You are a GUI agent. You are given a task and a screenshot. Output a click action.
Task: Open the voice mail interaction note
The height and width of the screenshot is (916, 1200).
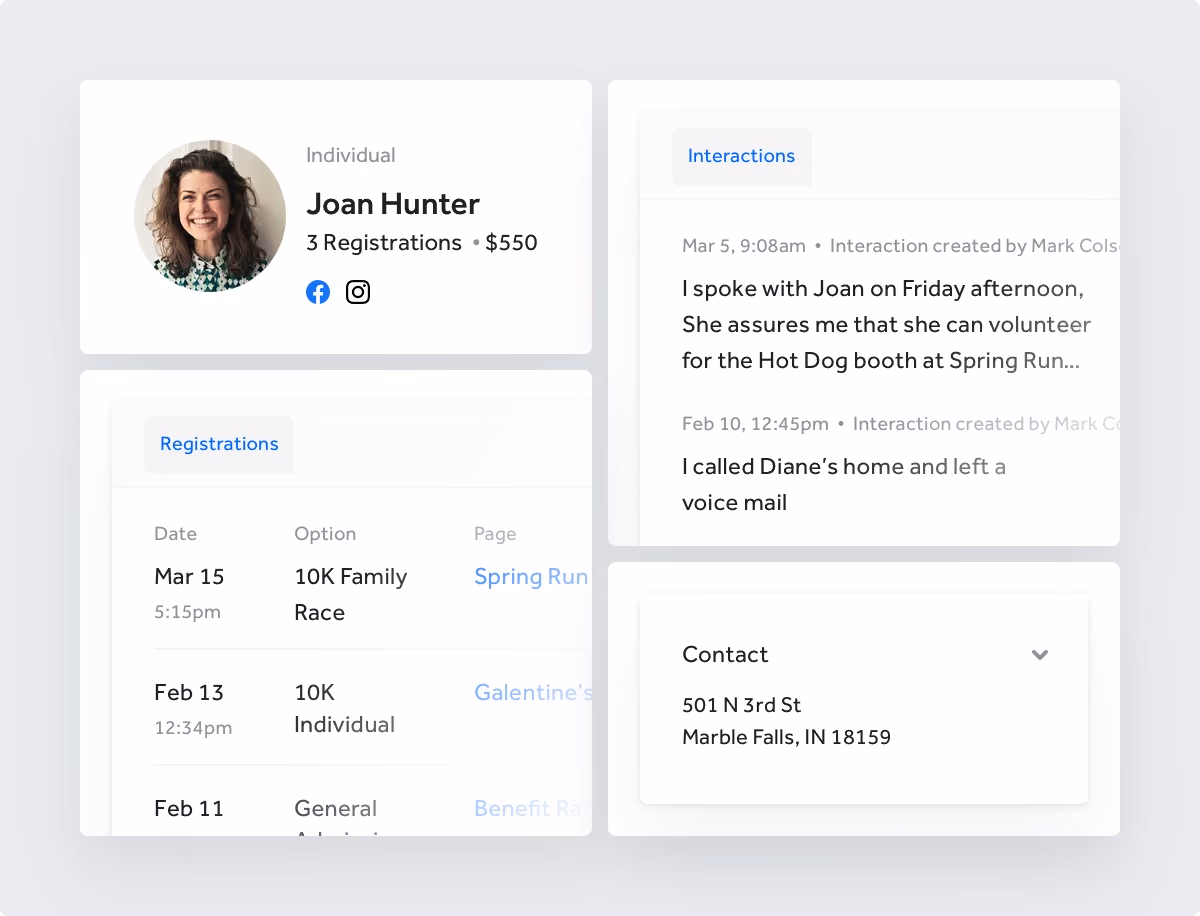pyautogui.click(x=844, y=485)
